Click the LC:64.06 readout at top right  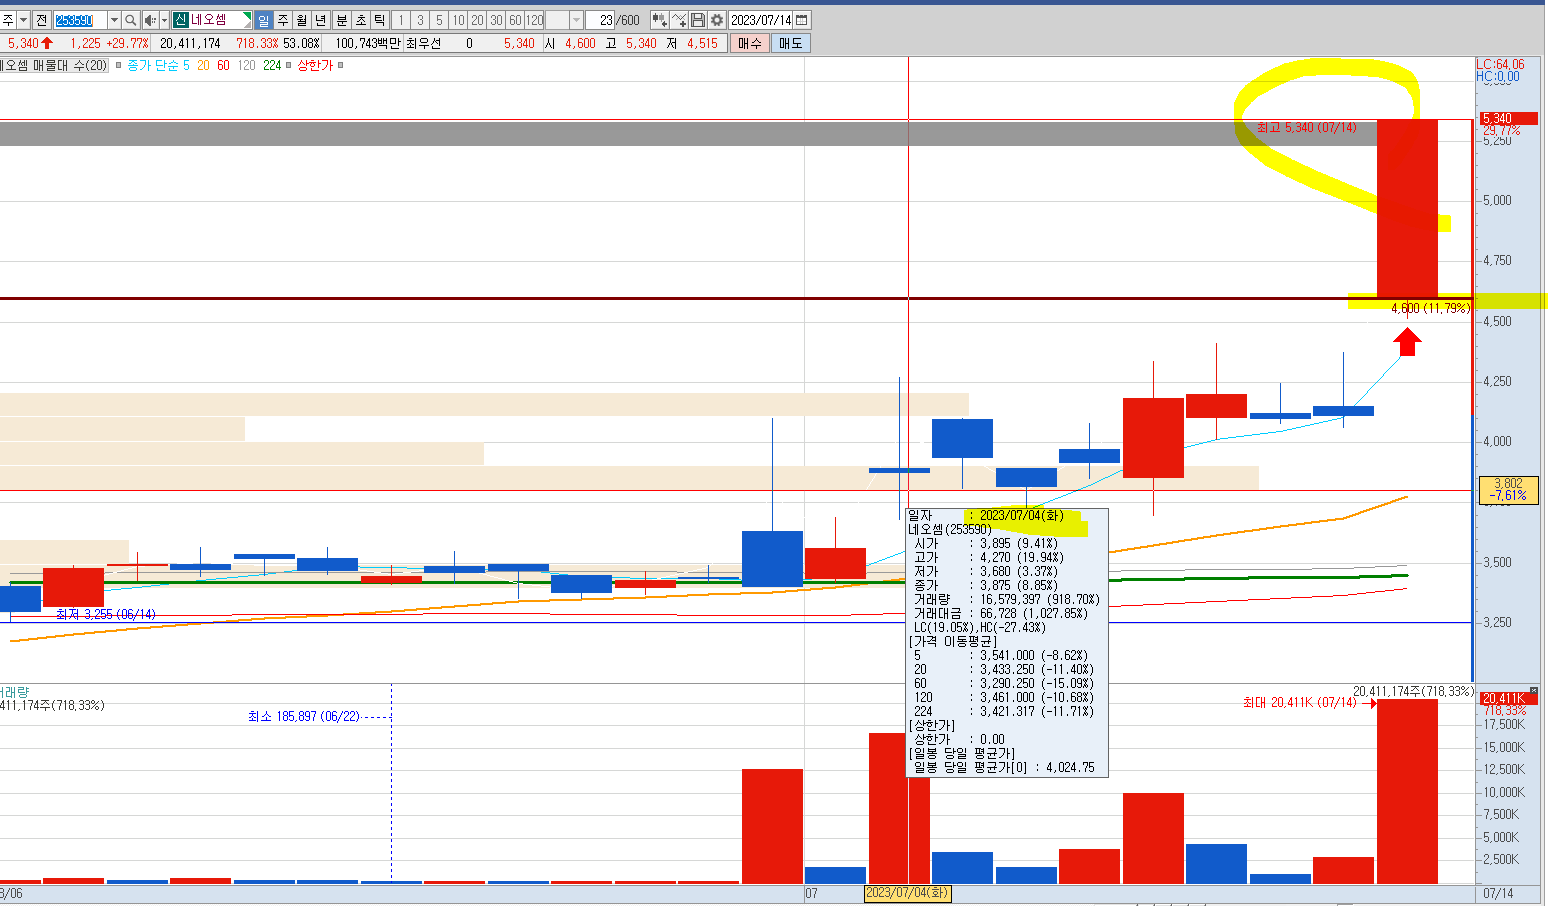coord(1500,64)
